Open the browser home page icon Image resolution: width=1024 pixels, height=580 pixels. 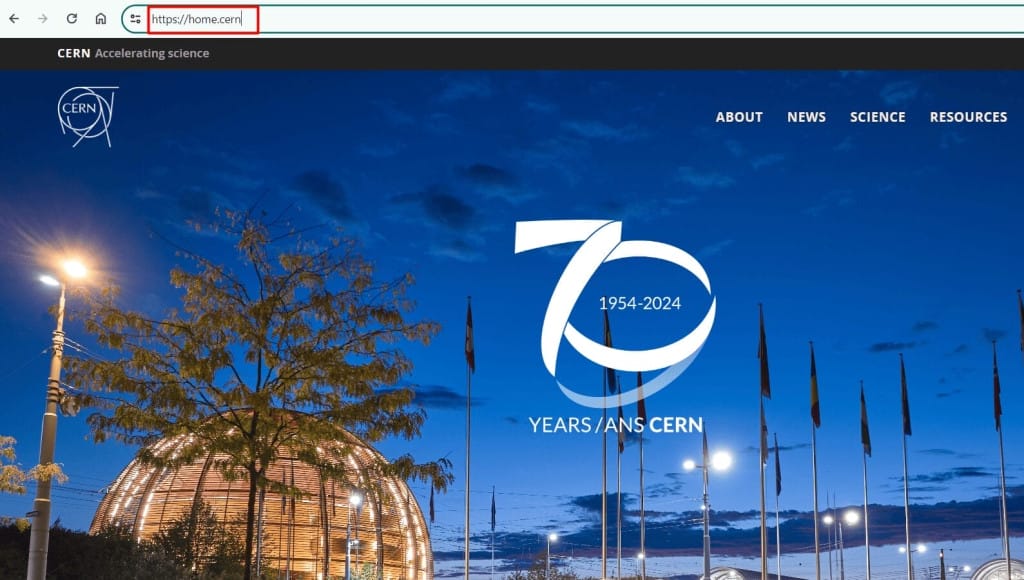pyautogui.click(x=101, y=19)
